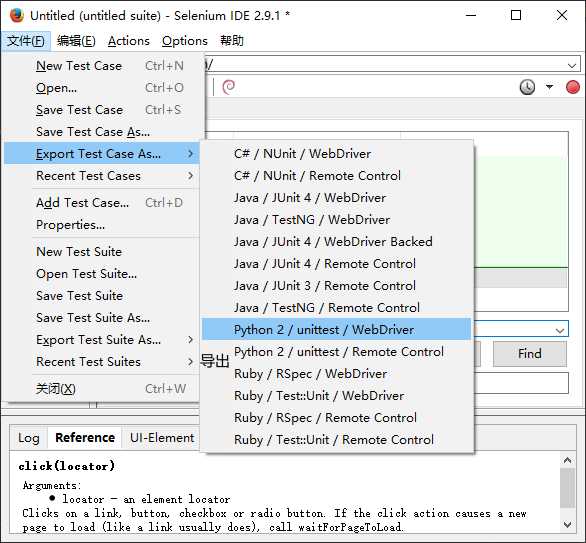Choose New Test Case
Screen dimensions: 586x543
point(102,66)
